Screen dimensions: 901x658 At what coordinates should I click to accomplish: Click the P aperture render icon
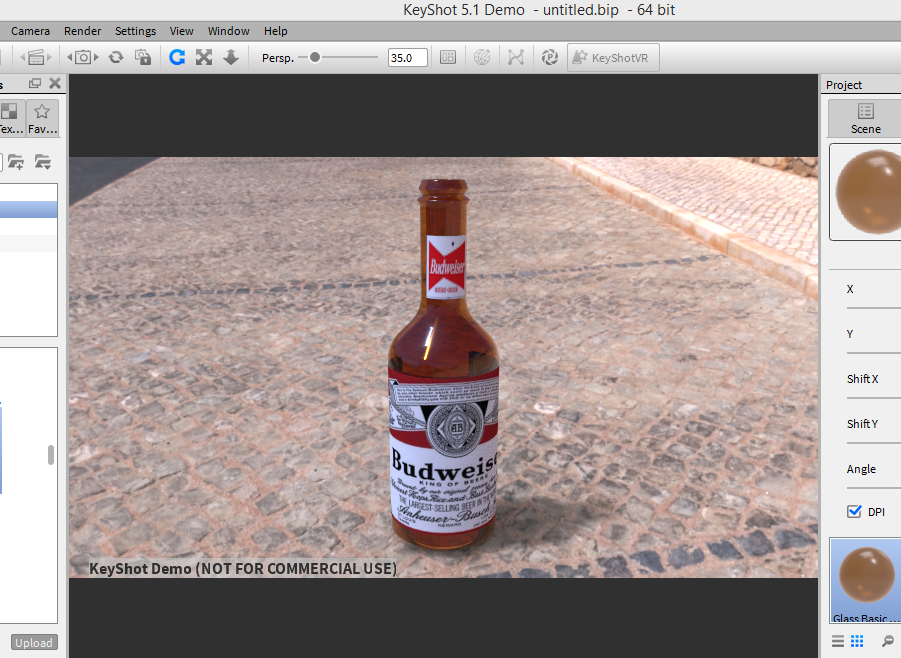click(549, 57)
